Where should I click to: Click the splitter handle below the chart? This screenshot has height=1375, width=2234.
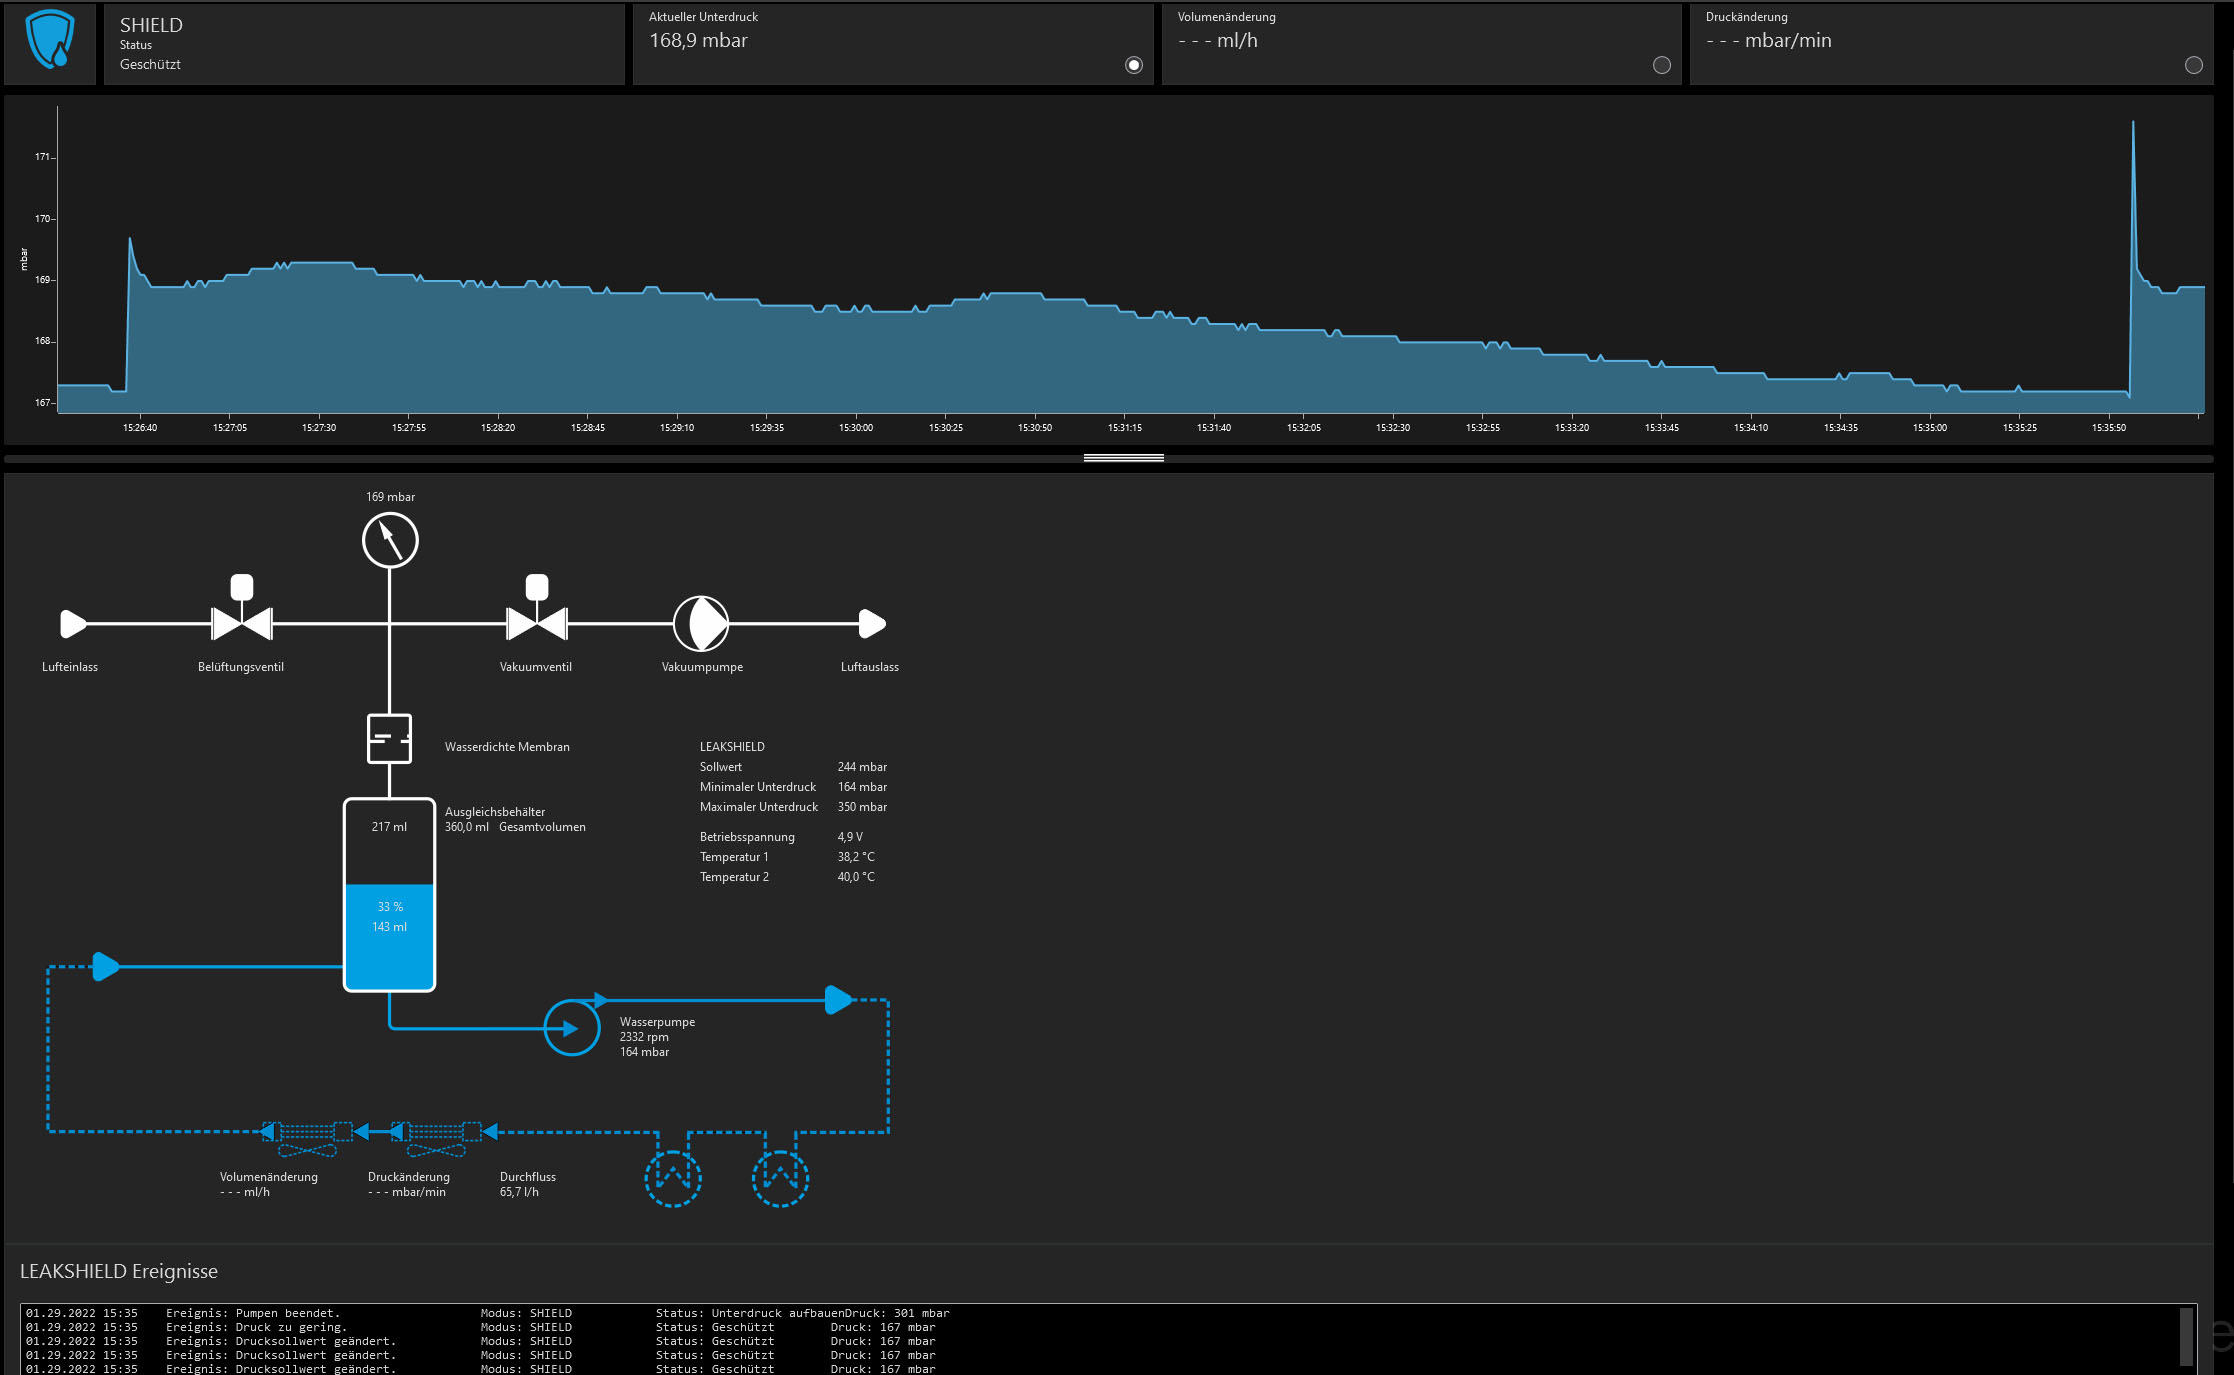pyautogui.click(x=1123, y=458)
